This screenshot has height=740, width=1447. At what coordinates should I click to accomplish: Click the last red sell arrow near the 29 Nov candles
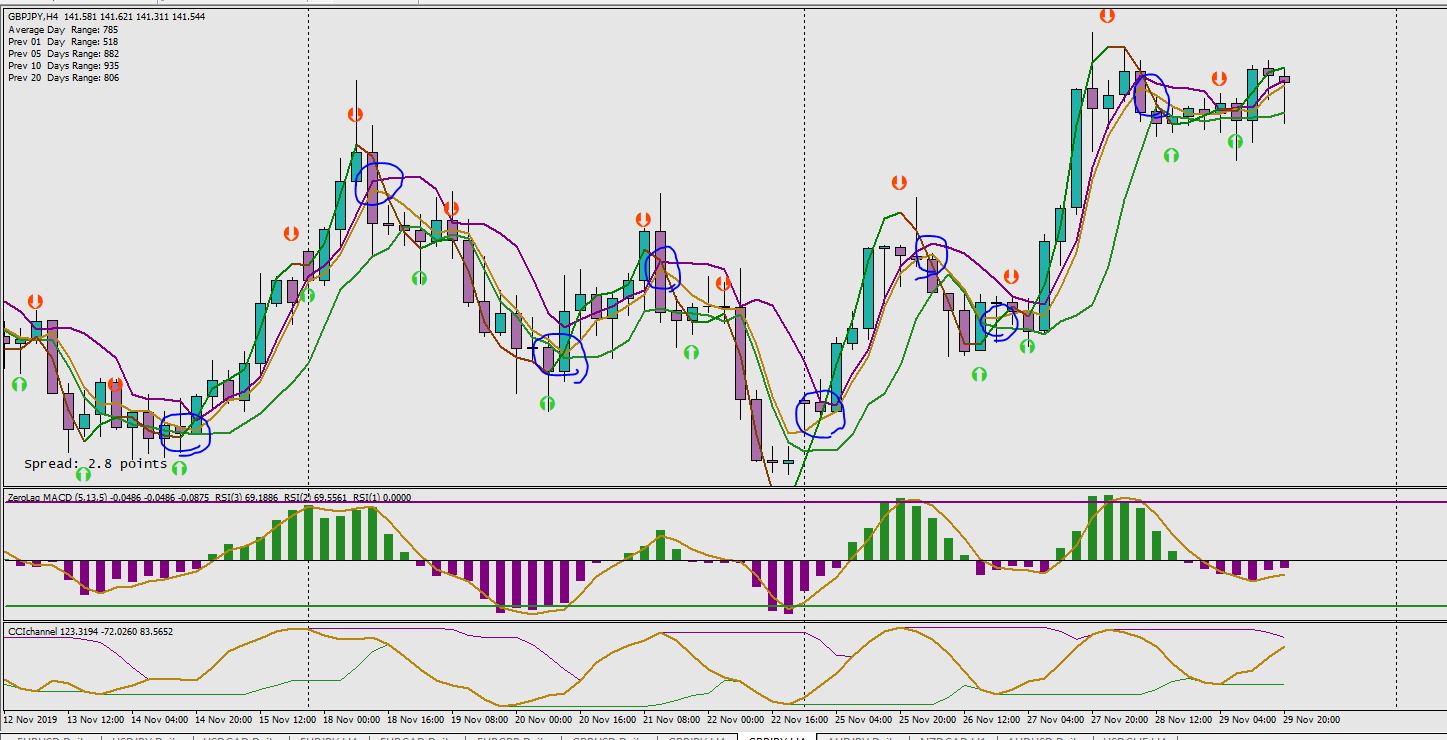pyautogui.click(x=1219, y=79)
